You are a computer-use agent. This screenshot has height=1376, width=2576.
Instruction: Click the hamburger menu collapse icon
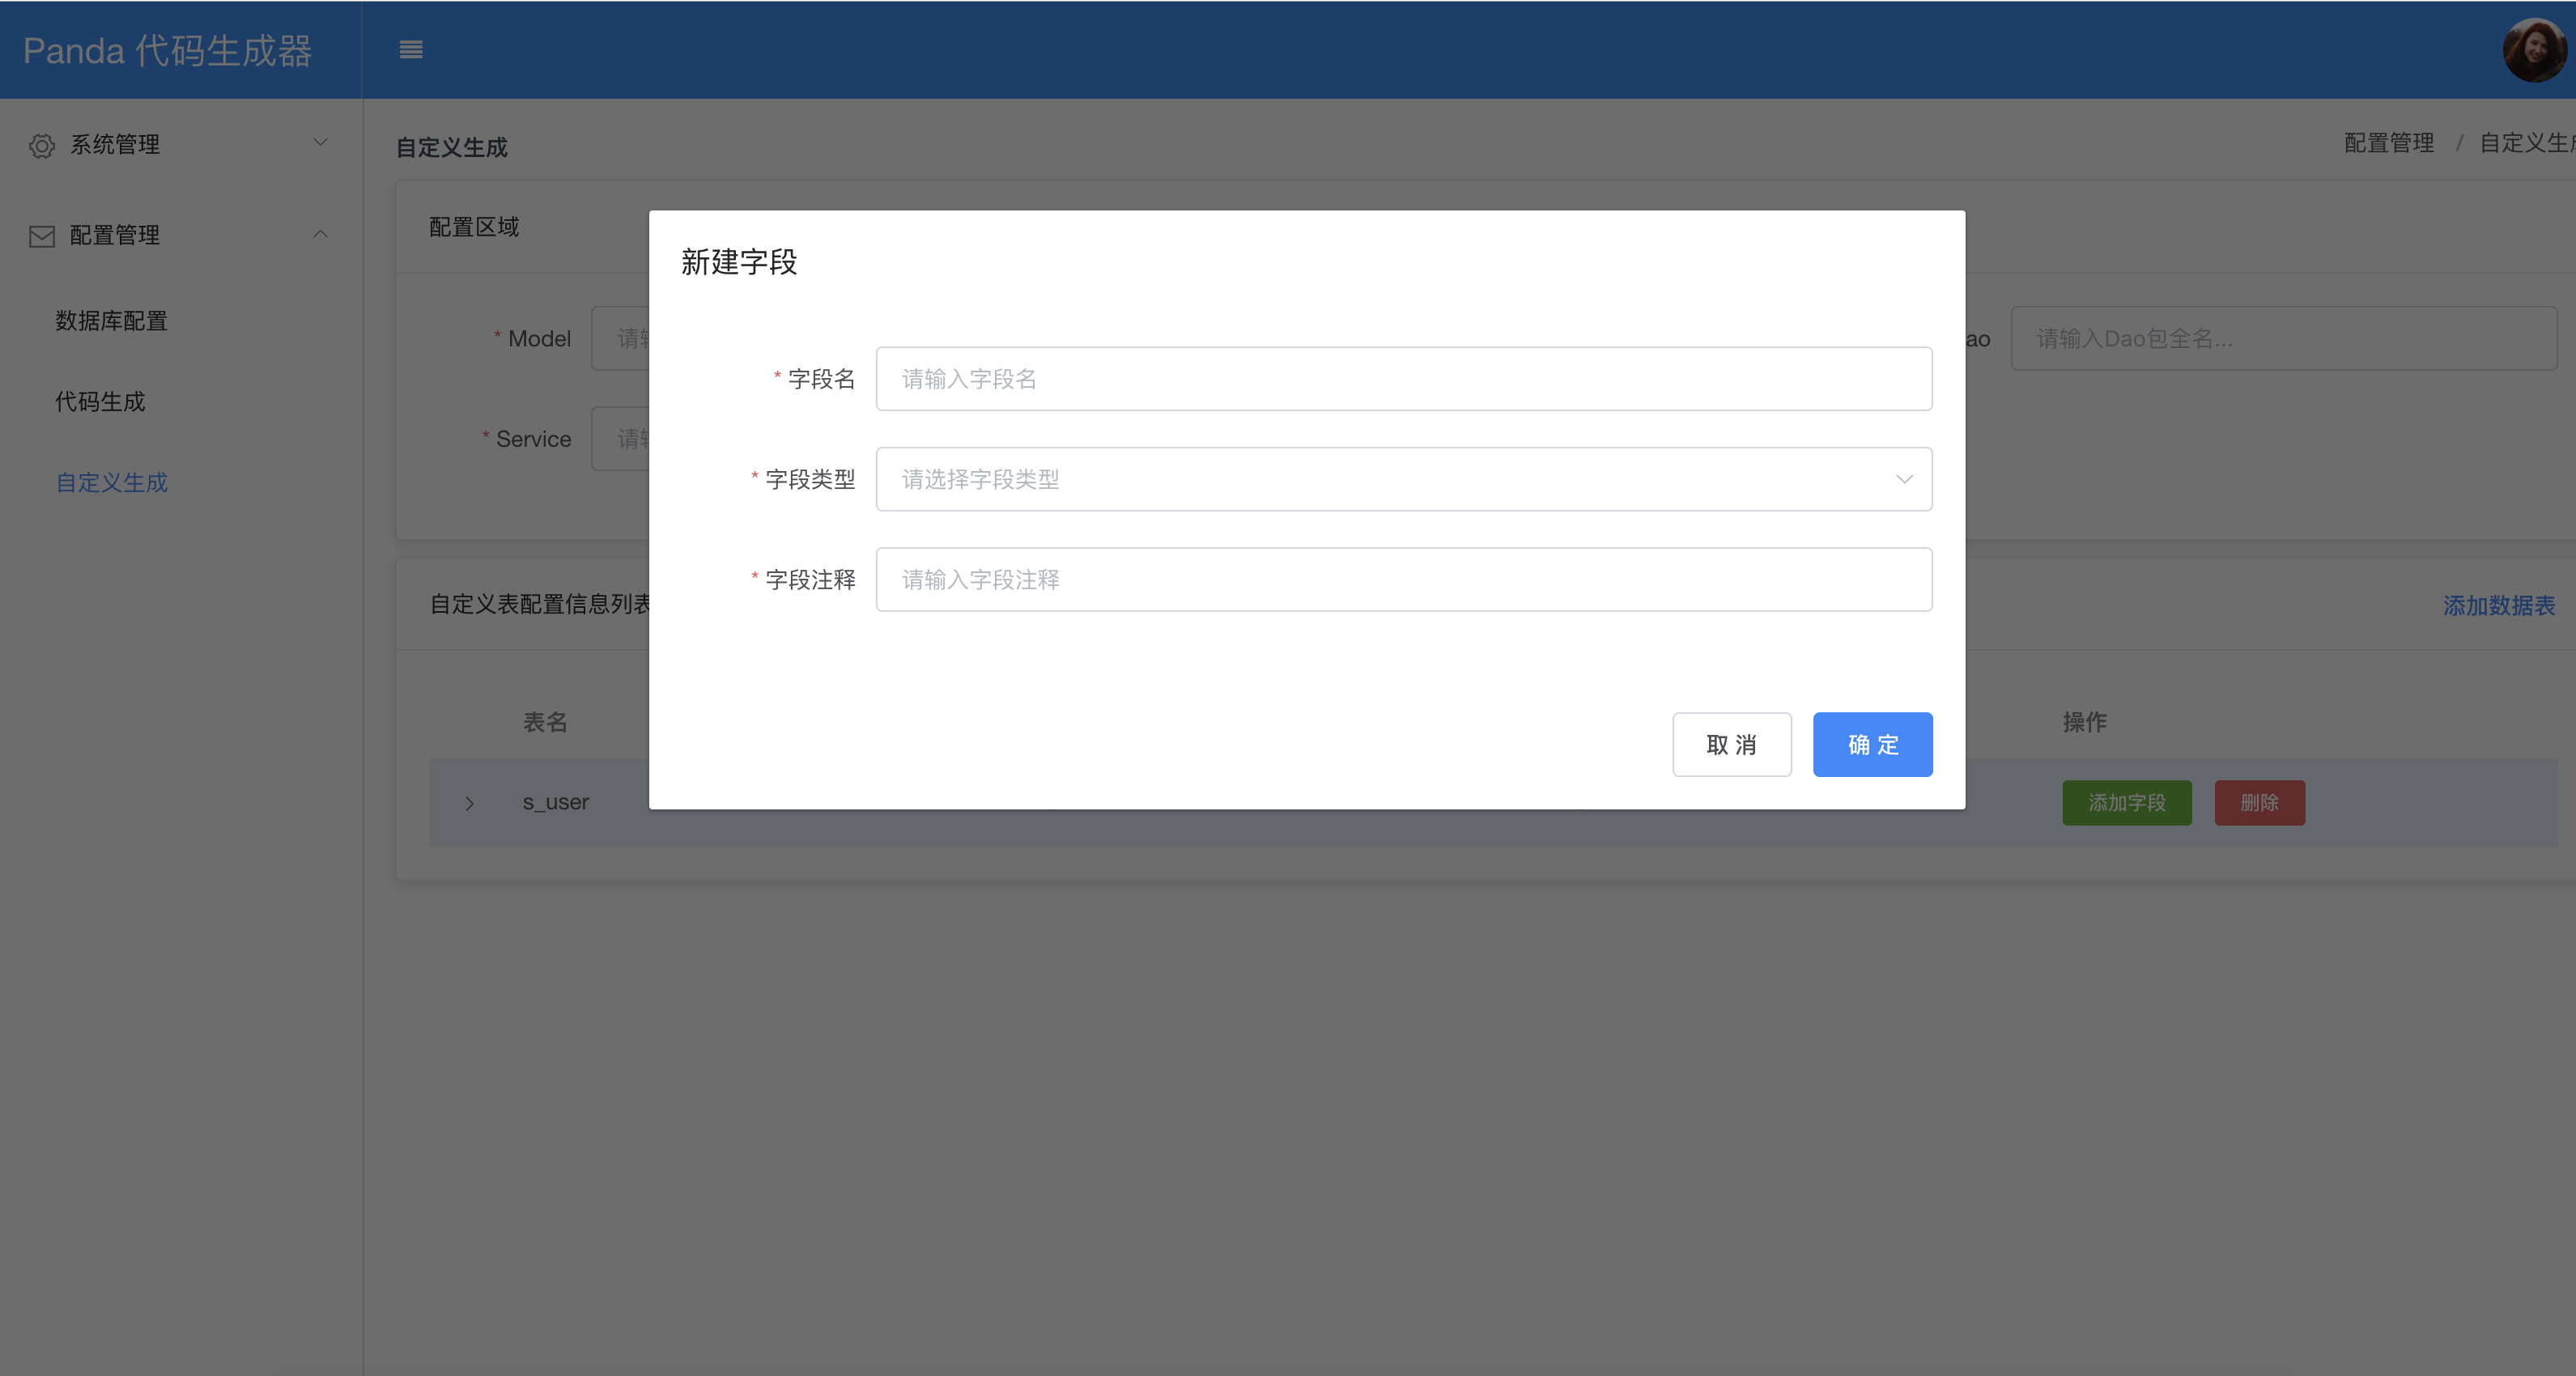(410, 49)
